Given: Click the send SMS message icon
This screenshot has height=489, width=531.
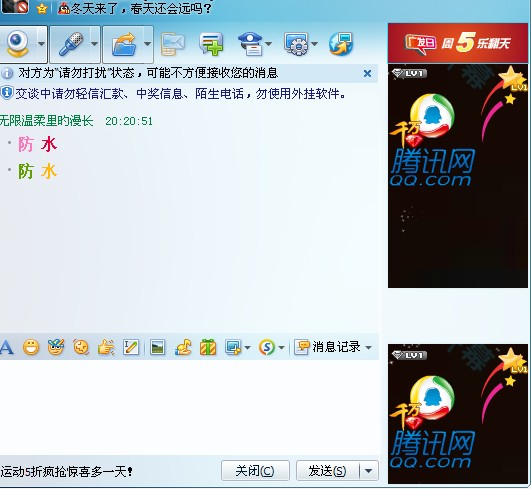Looking at the screenshot, I should click(x=173, y=44).
